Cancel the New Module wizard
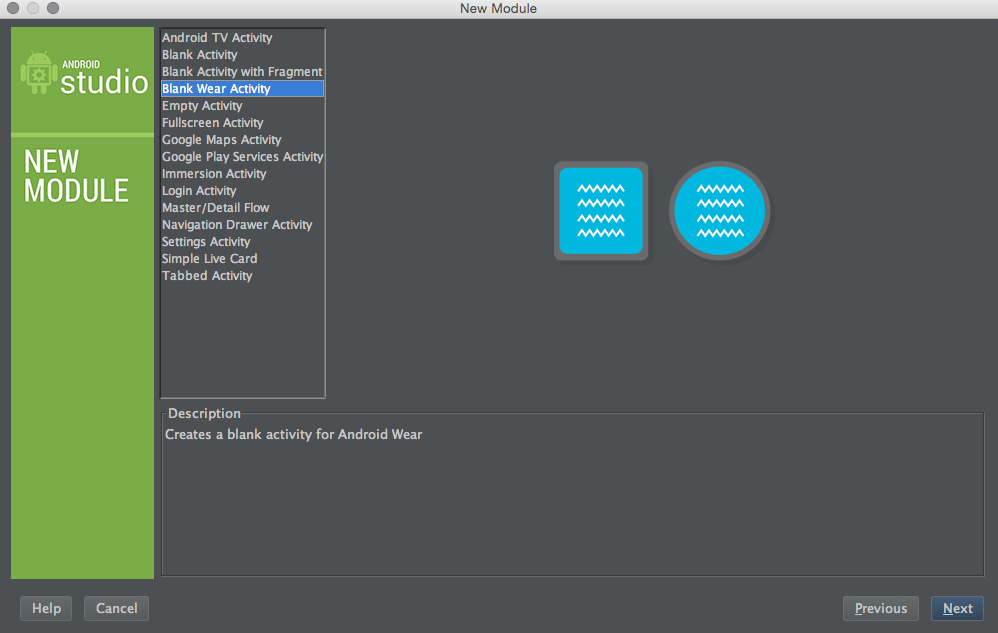The width and height of the screenshot is (998, 633). [116, 608]
